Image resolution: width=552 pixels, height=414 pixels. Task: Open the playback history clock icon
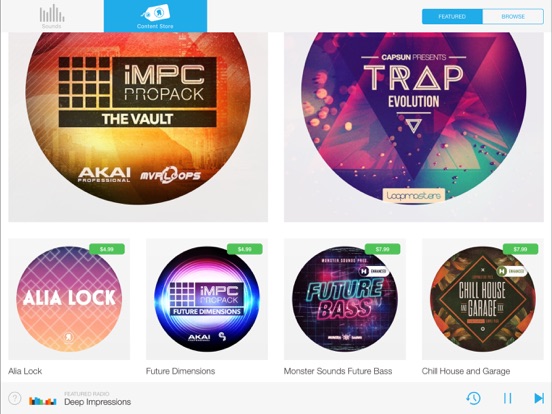pos(473,398)
